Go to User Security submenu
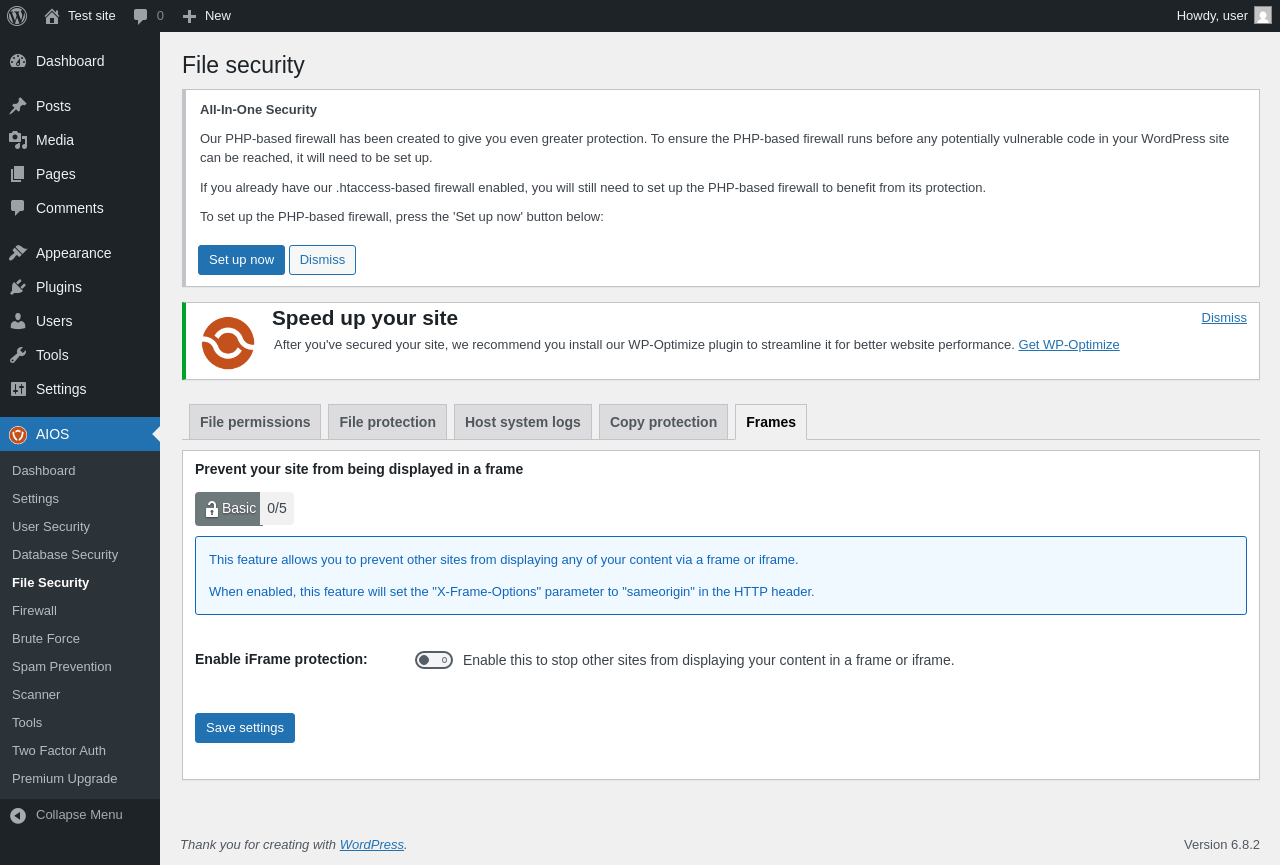The width and height of the screenshot is (1280, 865). coord(80,527)
